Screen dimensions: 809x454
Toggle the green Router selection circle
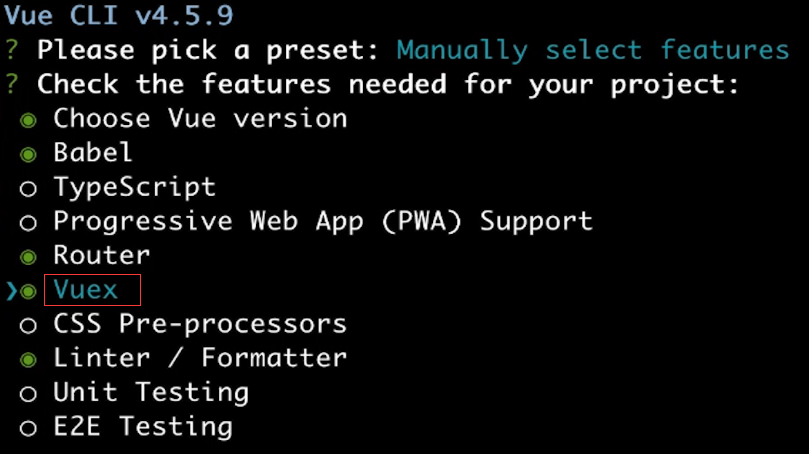tap(28, 257)
